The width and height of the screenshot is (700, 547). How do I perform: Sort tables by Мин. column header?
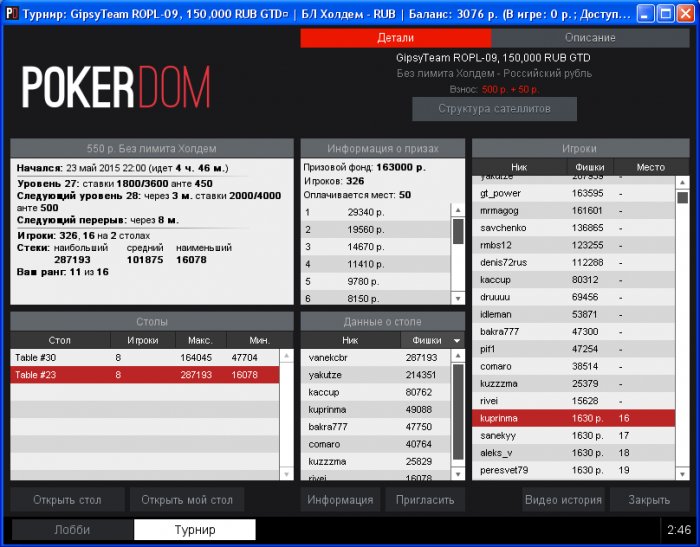tap(259, 340)
